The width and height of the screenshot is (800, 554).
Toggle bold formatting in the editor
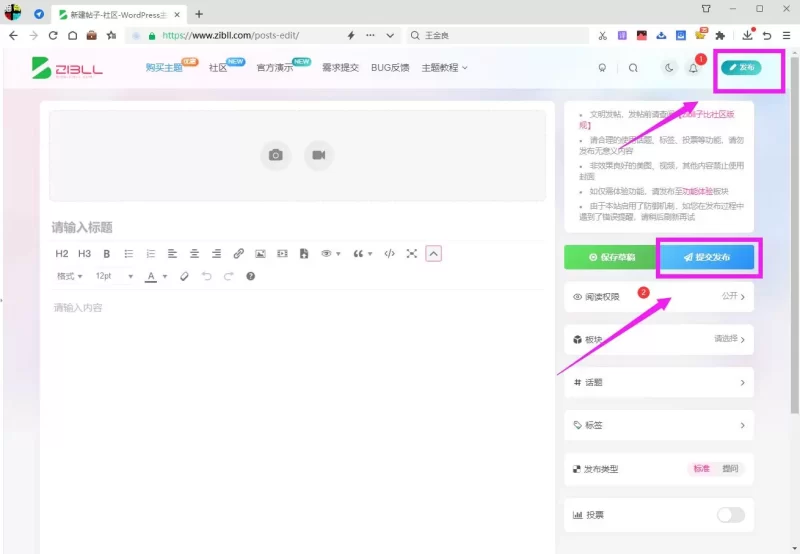pos(107,254)
